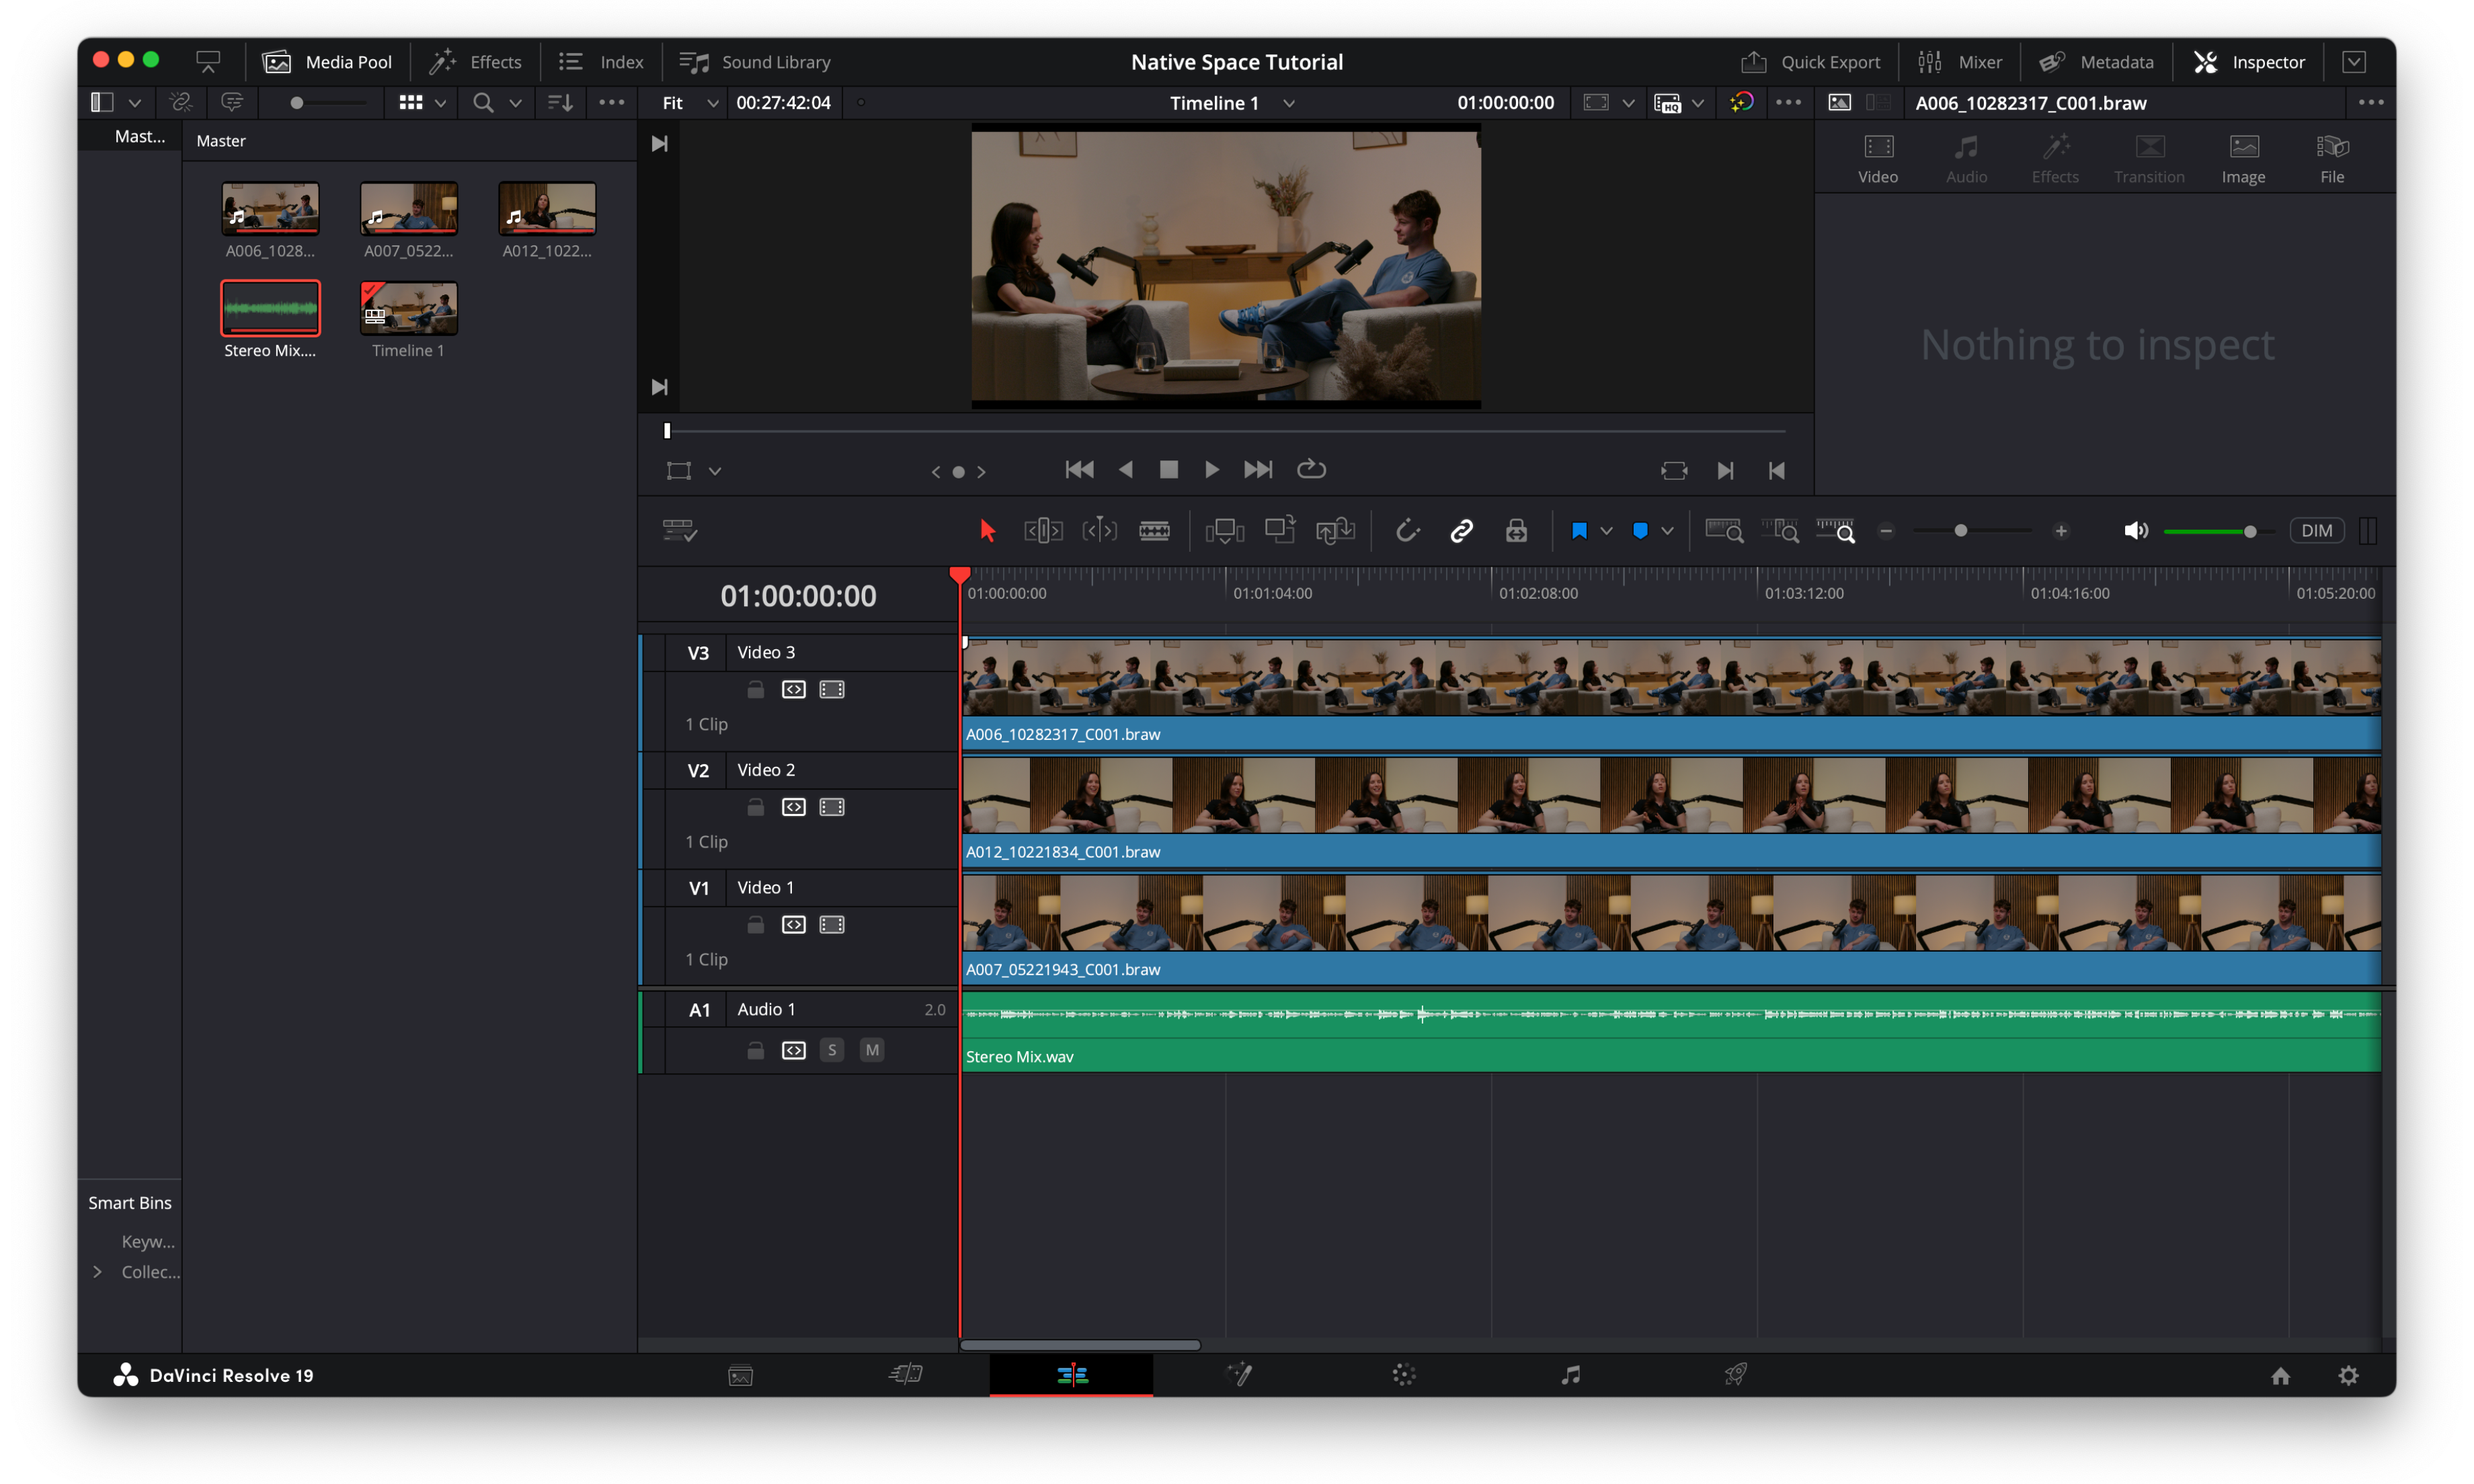Solo the Audio 1 track
This screenshot has width=2474, height=1484.
coord(832,1049)
